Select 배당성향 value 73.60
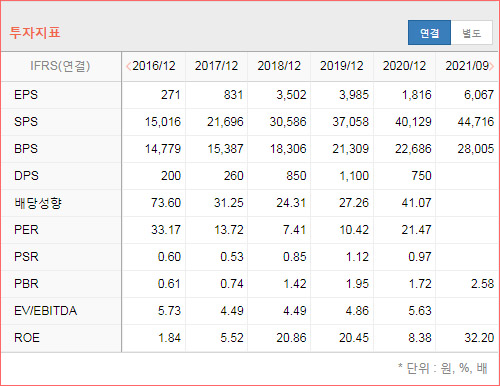The width and height of the screenshot is (500, 386). [x=166, y=203]
